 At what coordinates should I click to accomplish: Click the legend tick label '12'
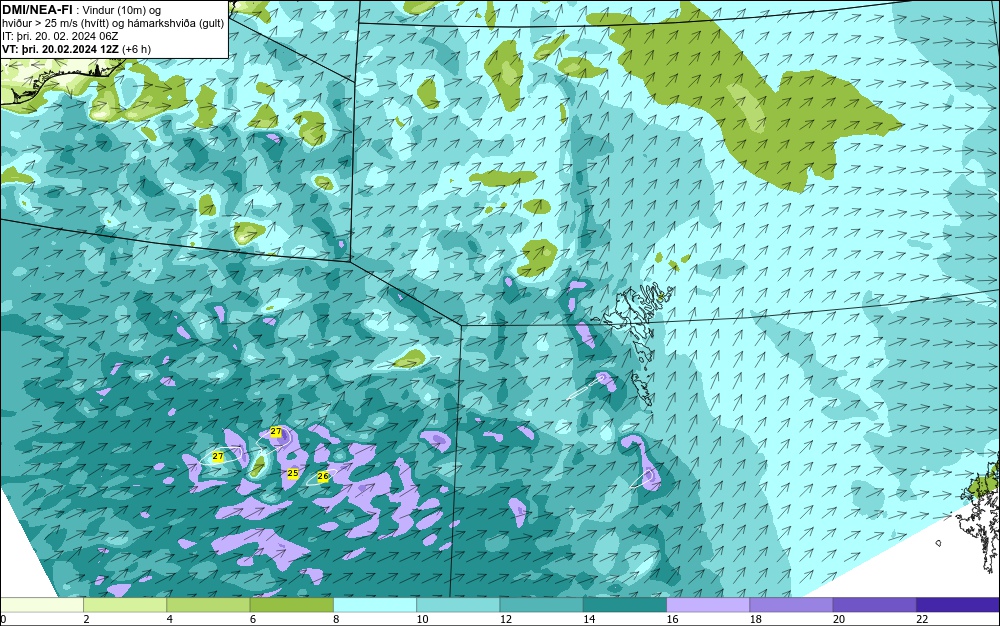tap(505, 619)
